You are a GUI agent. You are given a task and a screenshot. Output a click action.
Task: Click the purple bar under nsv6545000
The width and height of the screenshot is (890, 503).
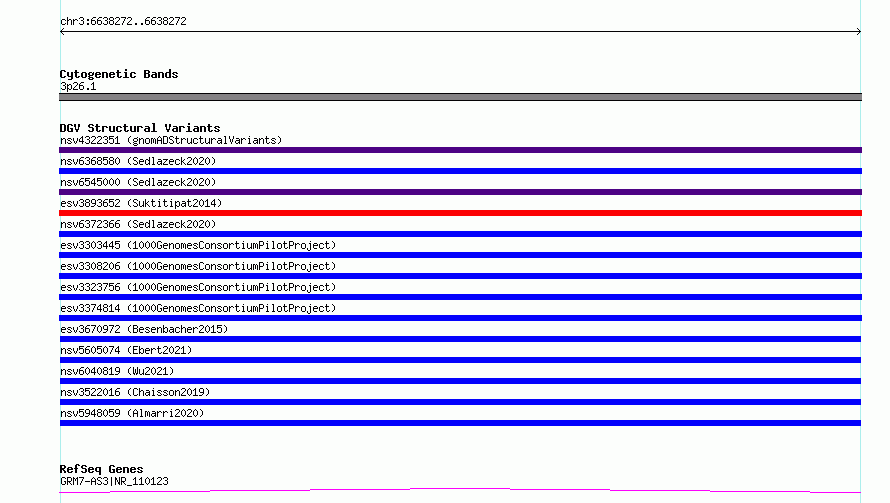tap(460, 192)
